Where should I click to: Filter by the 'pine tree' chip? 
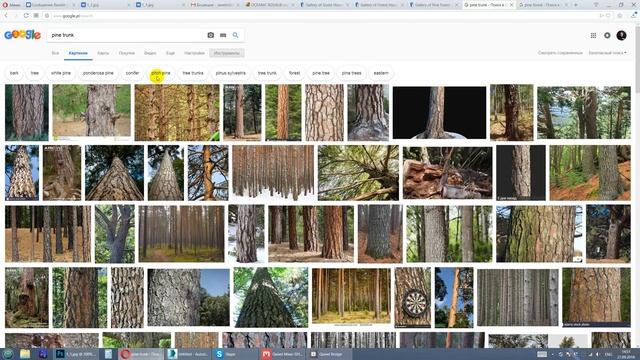[x=321, y=73]
